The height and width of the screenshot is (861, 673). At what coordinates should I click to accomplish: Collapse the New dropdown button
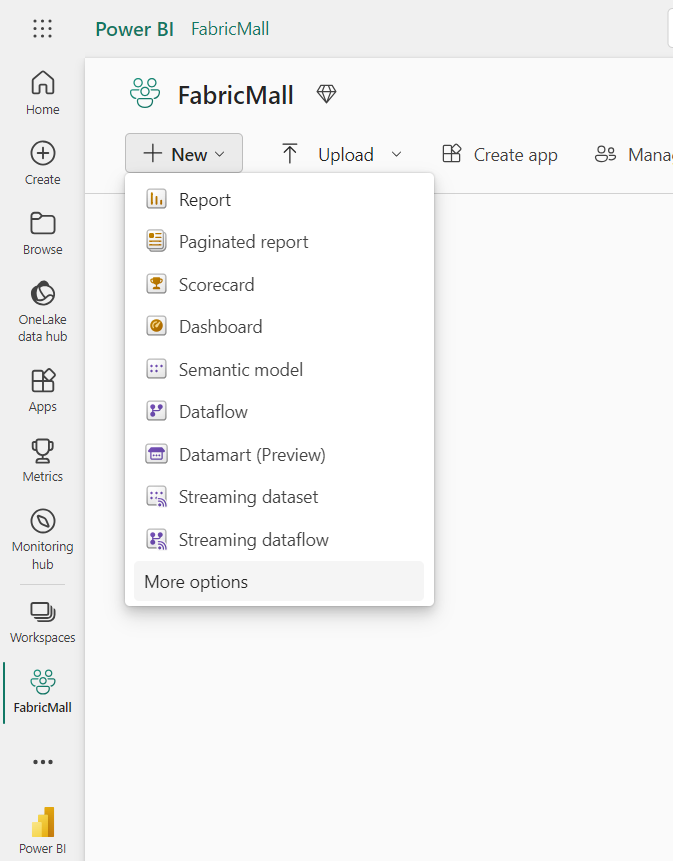tap(184, 153)
